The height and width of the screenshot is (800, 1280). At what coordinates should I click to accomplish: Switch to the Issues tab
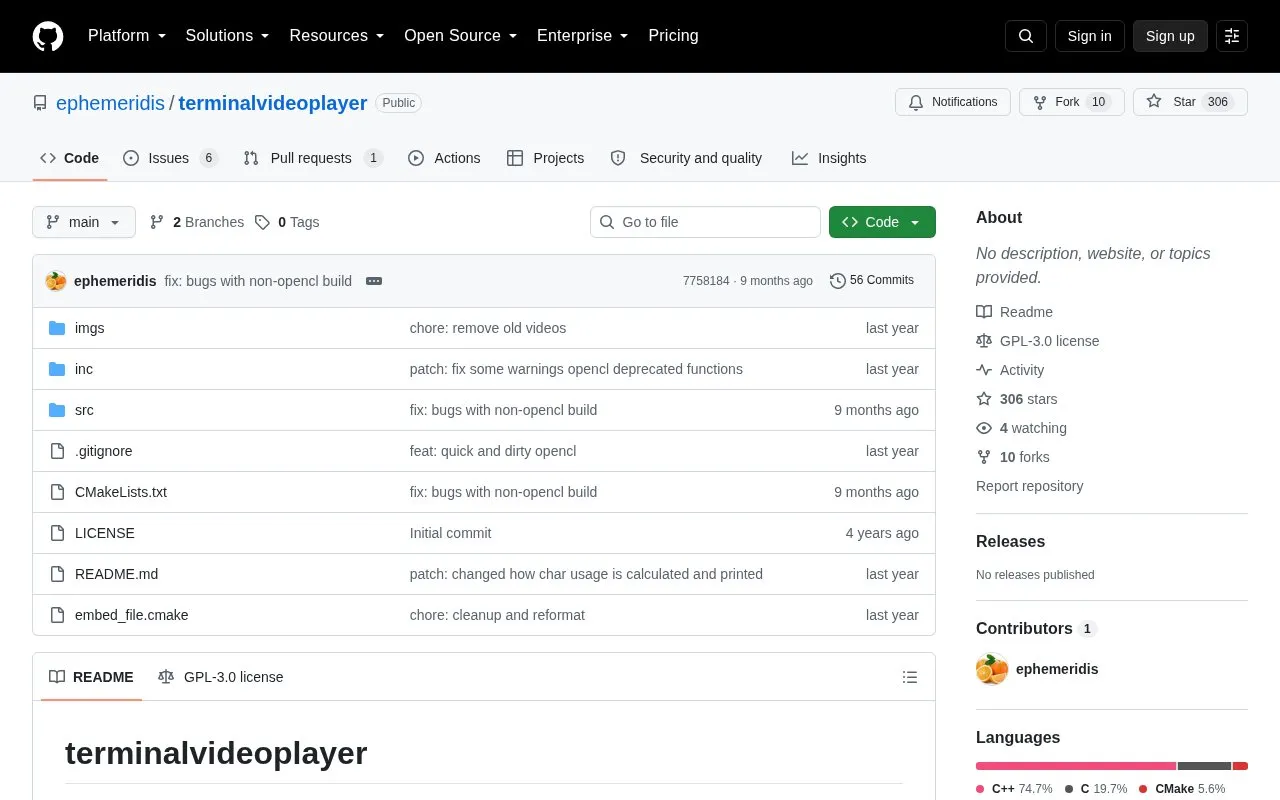click(x=170, y=158)
